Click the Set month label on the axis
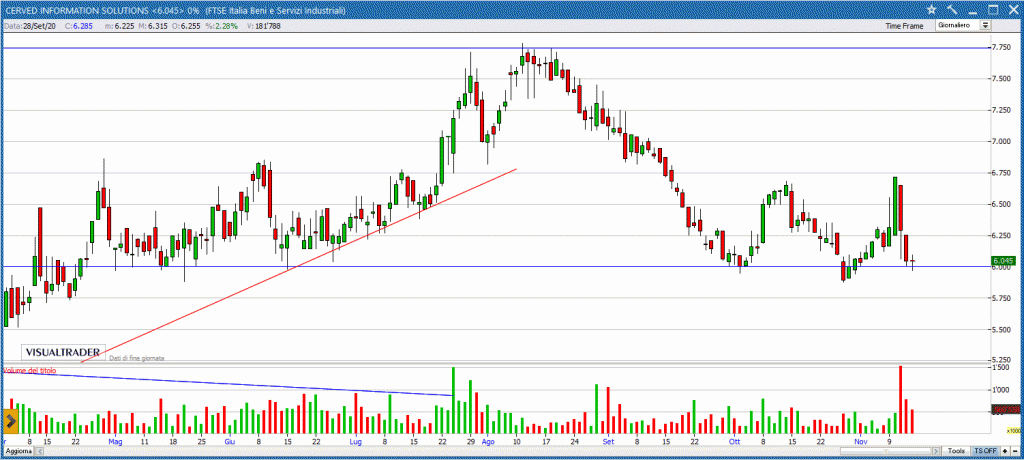The height and width of the screenshot is (460, 1024). (608, 441)
